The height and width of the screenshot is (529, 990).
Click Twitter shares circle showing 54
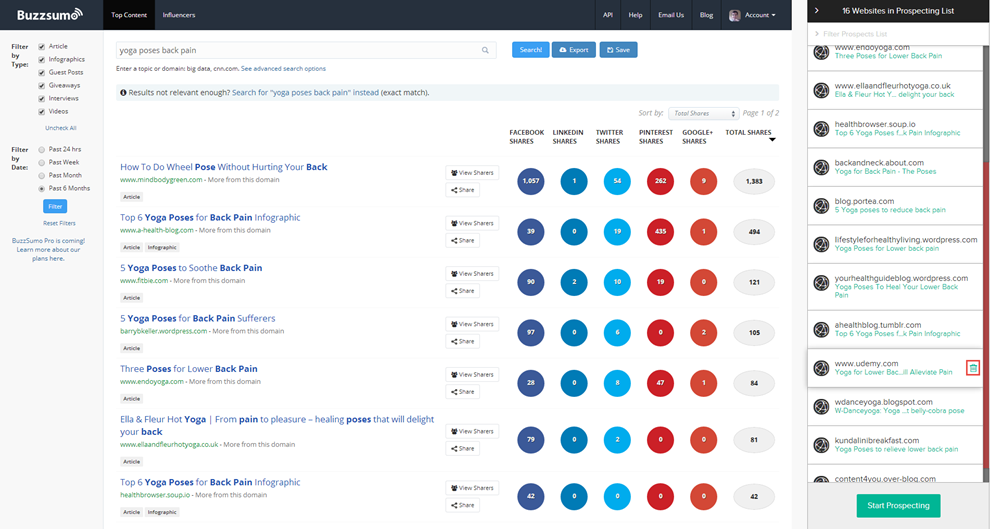[617, 181]
